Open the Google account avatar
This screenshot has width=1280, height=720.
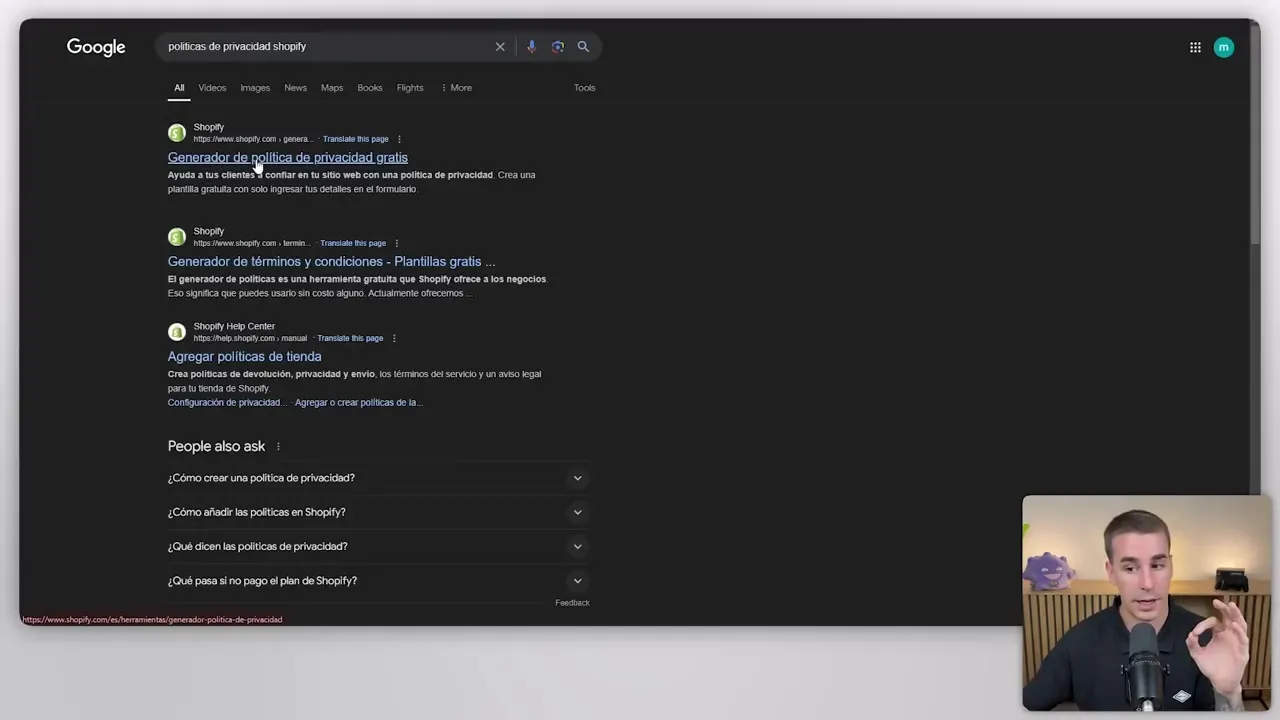(1224, 47)
